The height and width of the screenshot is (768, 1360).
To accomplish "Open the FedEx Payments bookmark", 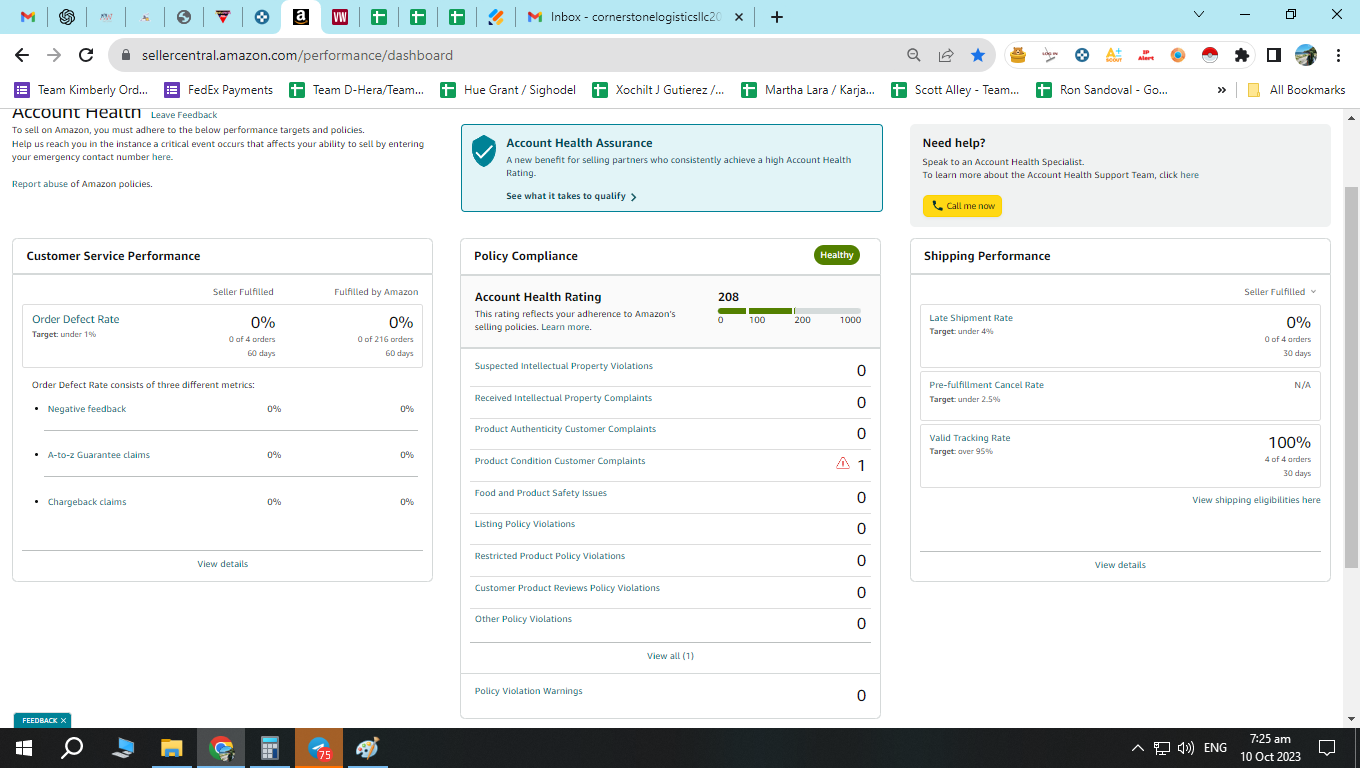I will click(x=219, y=90).
